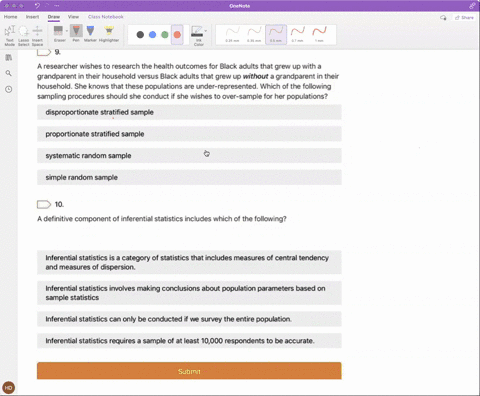Screen dimensions: 480x396
Task: Open the Home ribbon tab
Action: point(10,17)
